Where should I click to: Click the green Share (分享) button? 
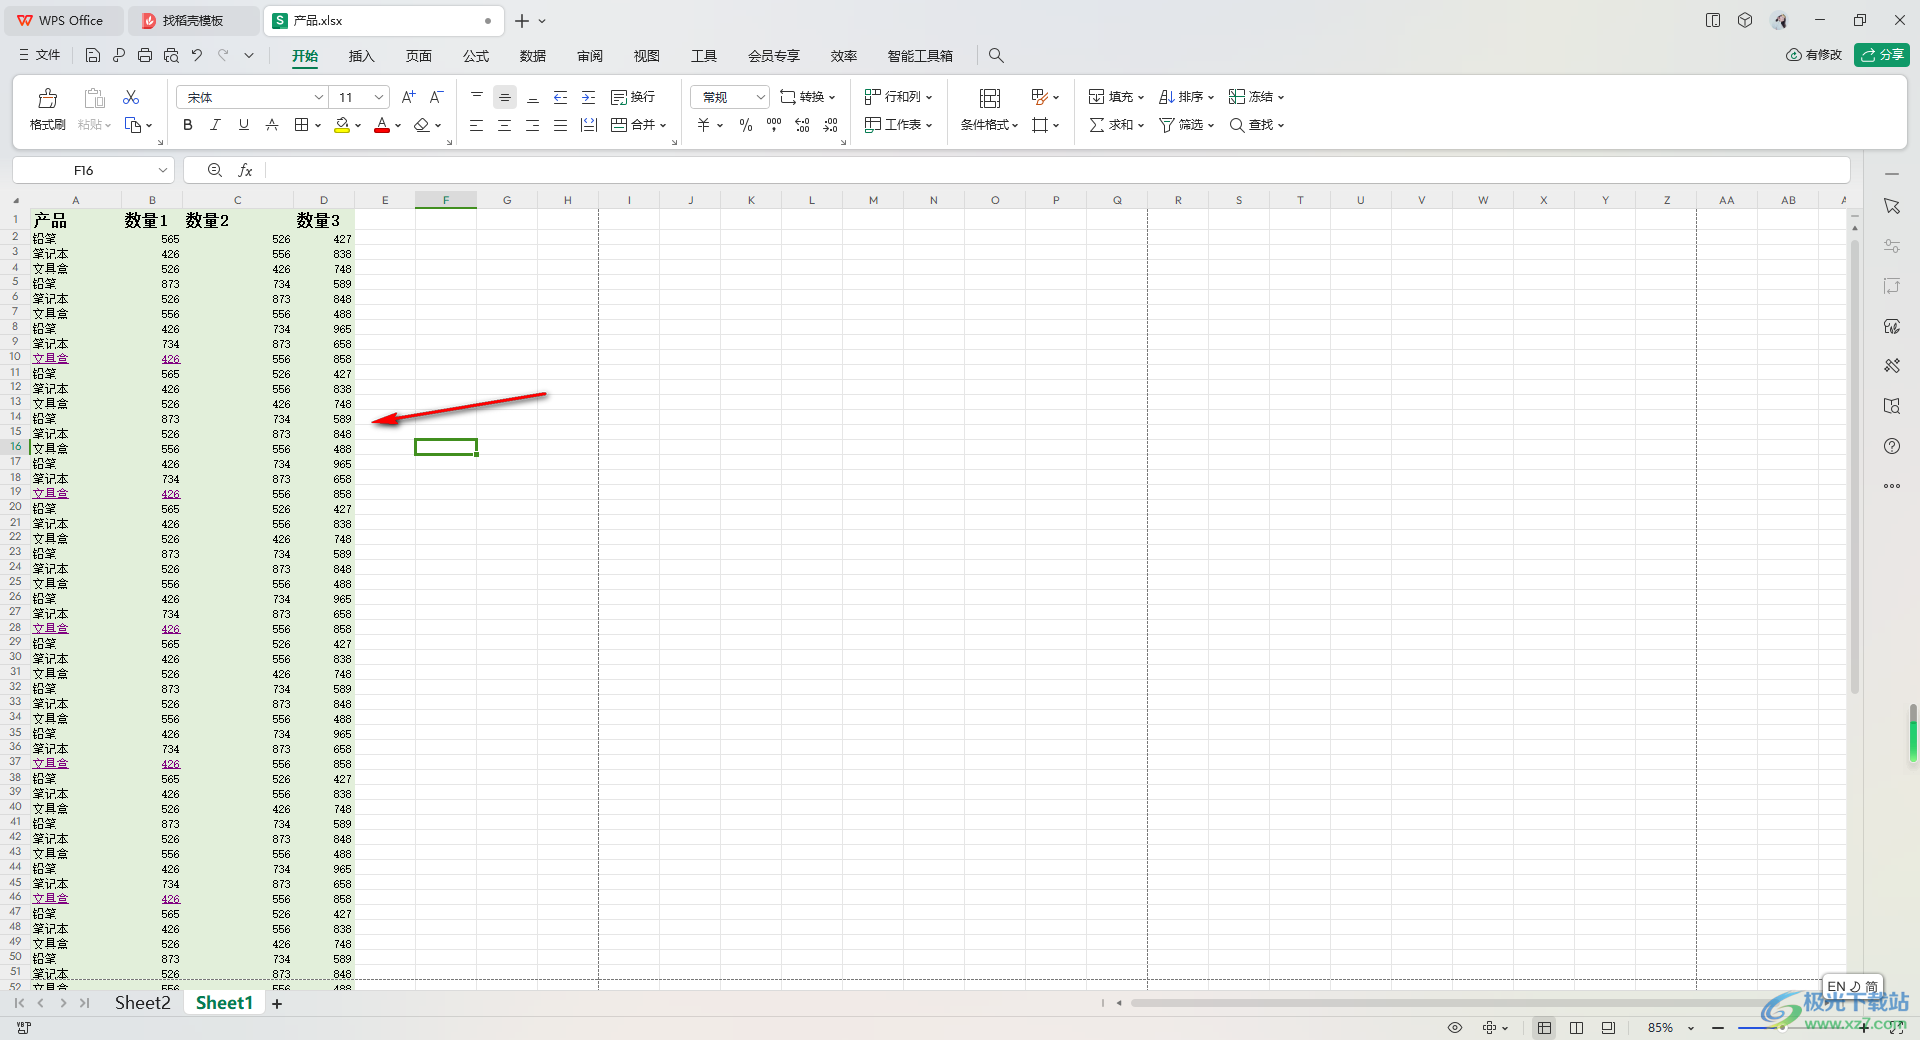[1881, 55]
